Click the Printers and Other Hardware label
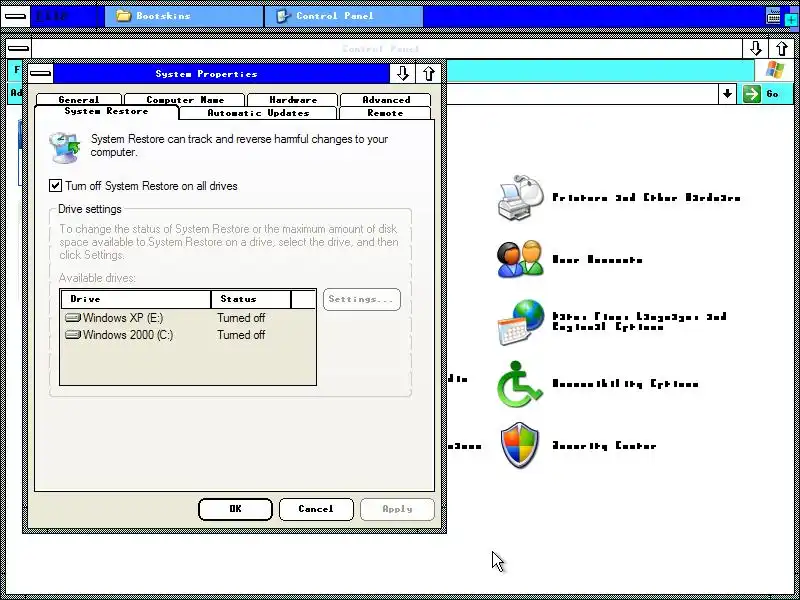This screenshot has height=600, width=800. click(646, 198)
